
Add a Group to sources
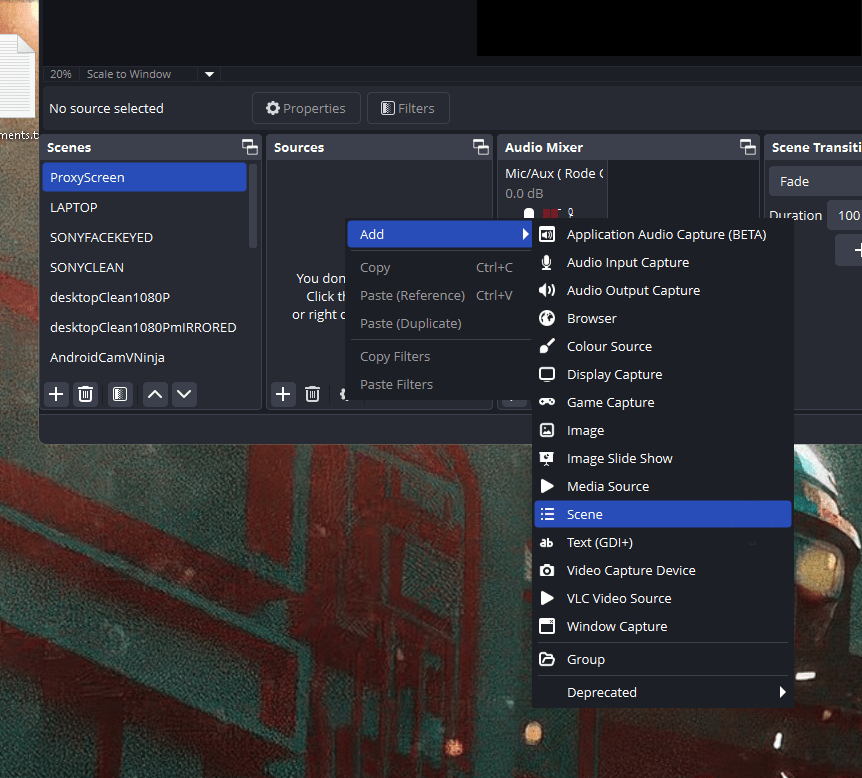click(x=662, y=659)
